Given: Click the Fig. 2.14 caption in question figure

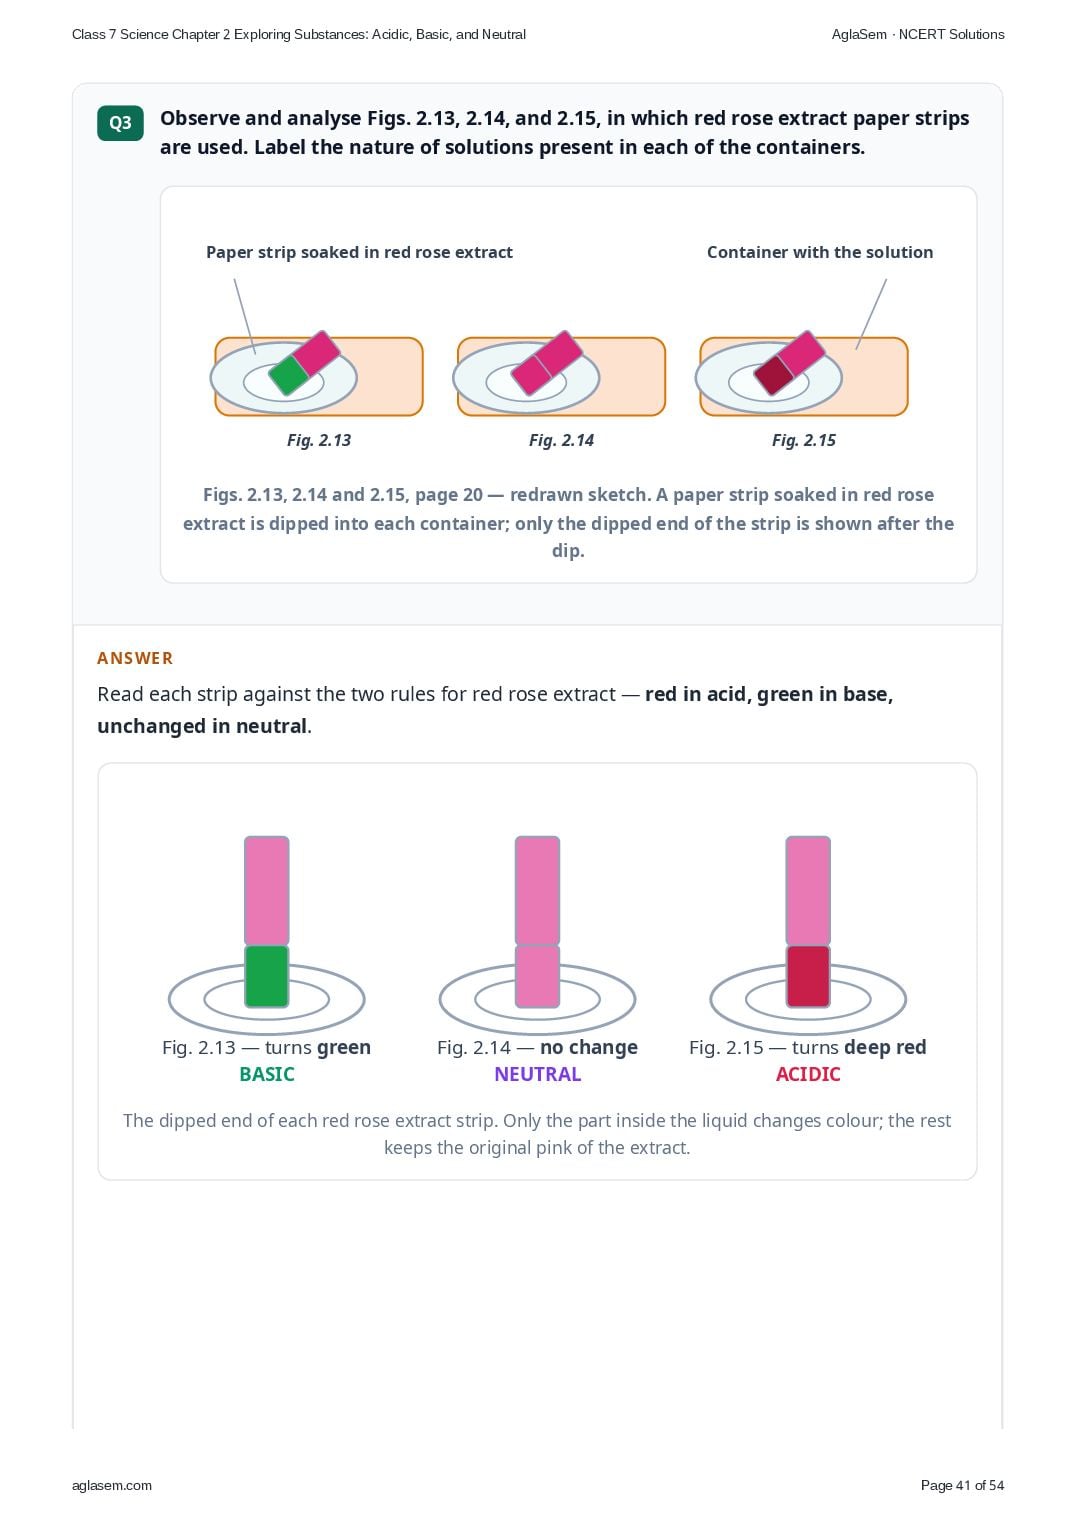Looking at the screenshot, I should pyautogui.click(x=561, y=440).
